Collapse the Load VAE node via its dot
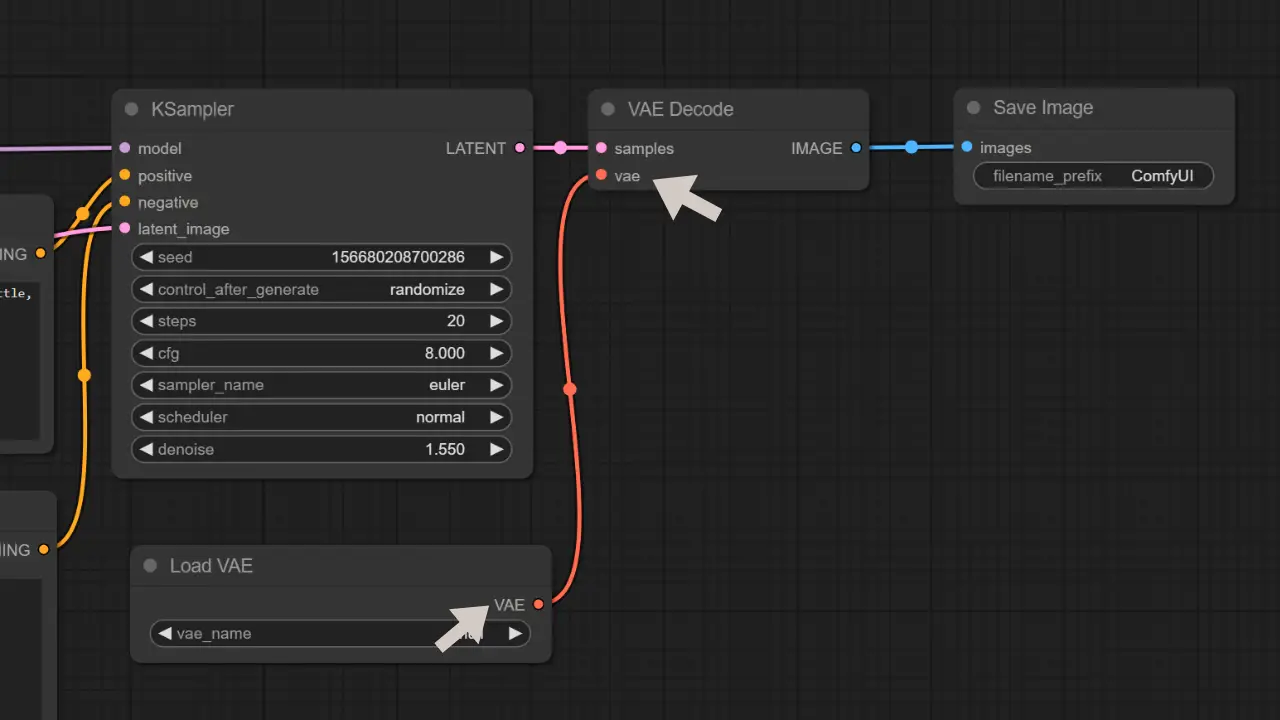The width and height of the screenshot is (1280, 720). pyautogui.click(x=150, y=566)
